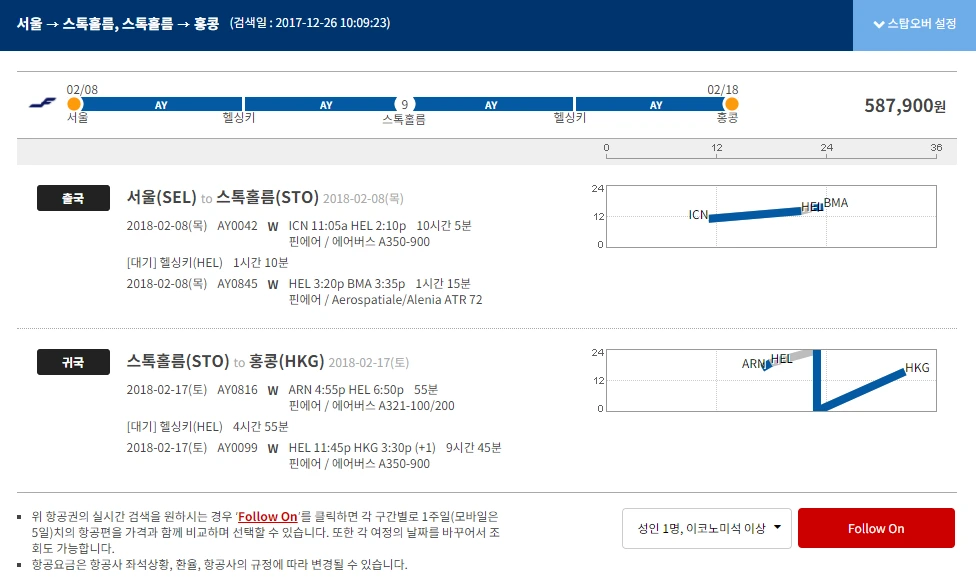Click the W cabin badge next to AY0042
The image size is (976, 583).
[272, 226]
